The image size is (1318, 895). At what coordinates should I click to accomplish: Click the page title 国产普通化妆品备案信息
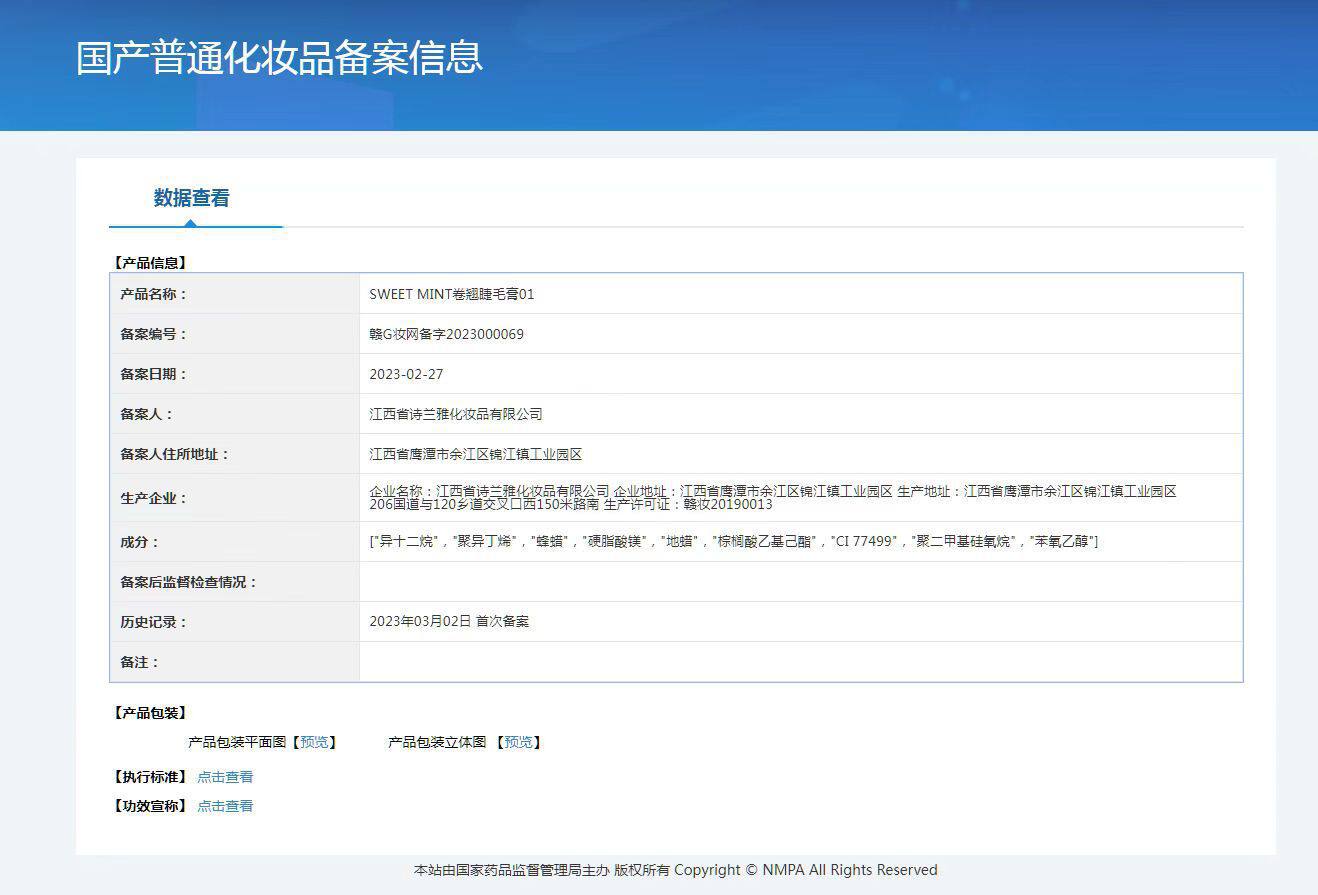[280, 57]
